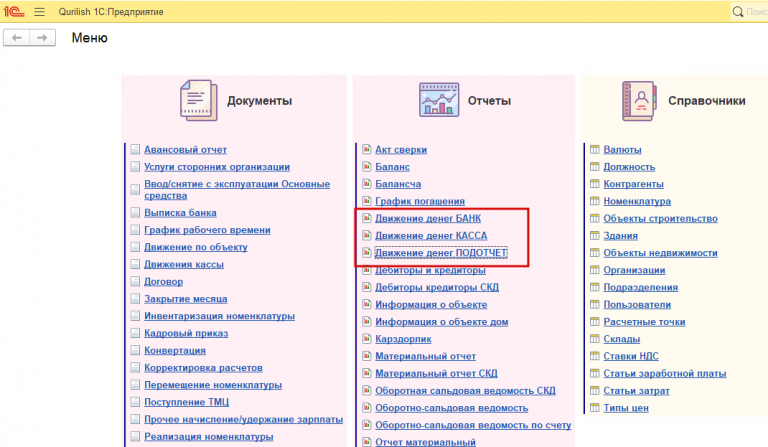Open Корректировка расчетов link
Viewport: 768px width, 447px height.
(203, 368)
